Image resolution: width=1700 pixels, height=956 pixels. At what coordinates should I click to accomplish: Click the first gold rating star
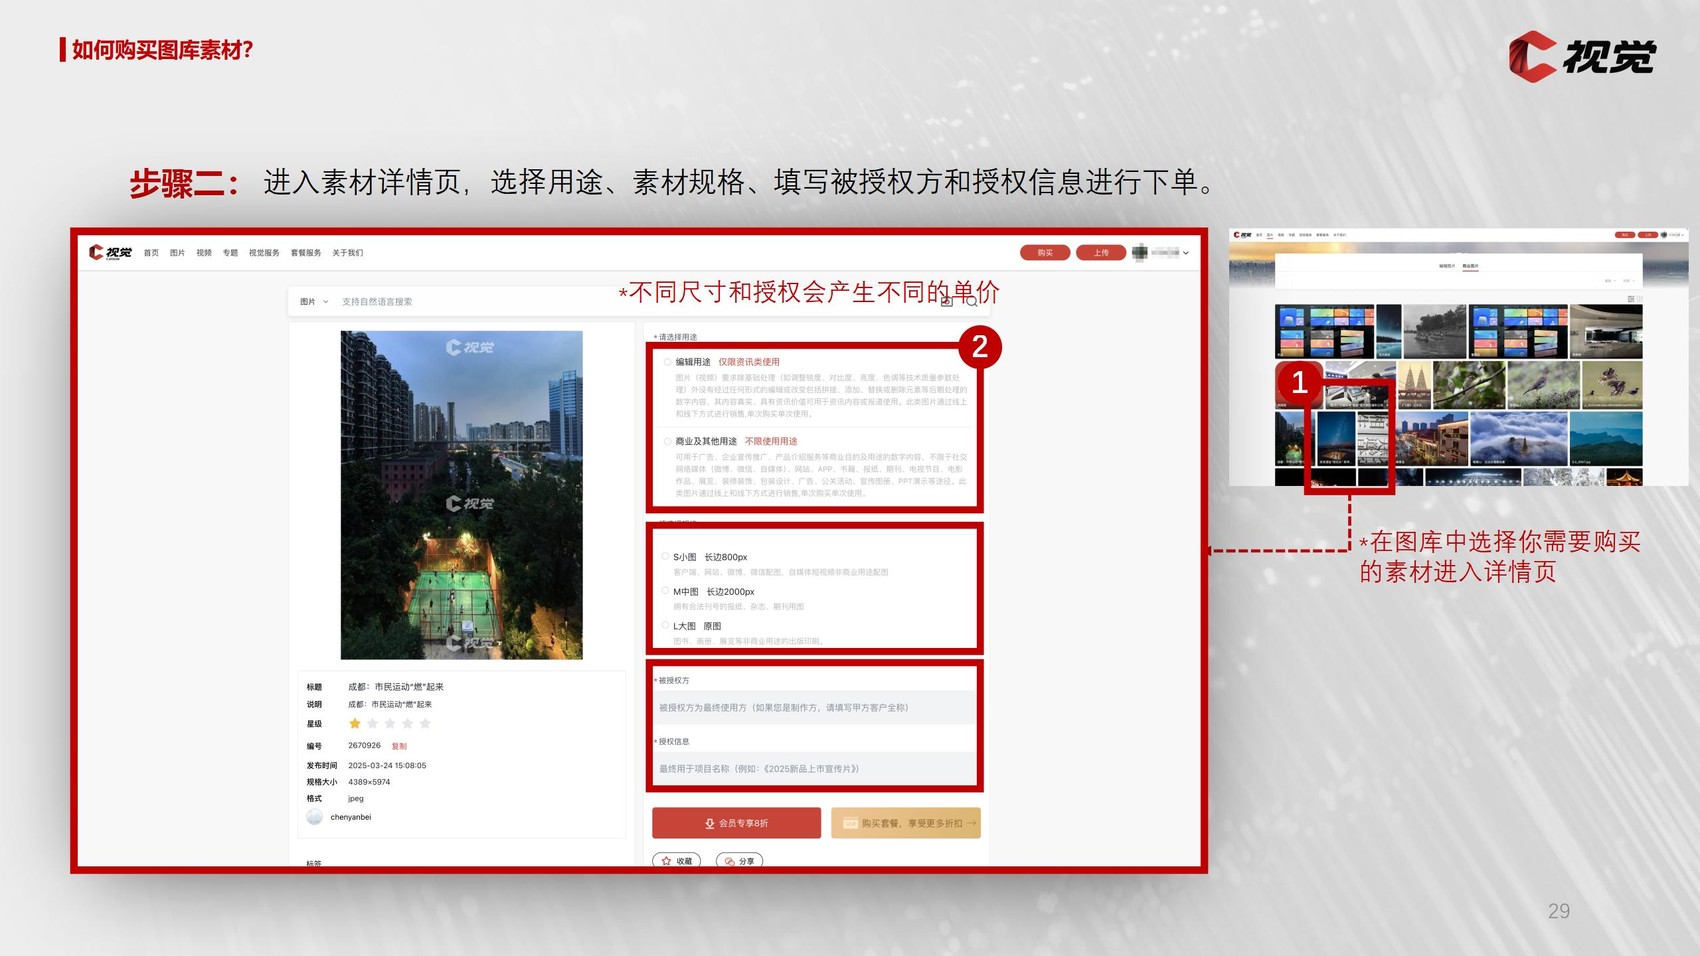point(355,724)
